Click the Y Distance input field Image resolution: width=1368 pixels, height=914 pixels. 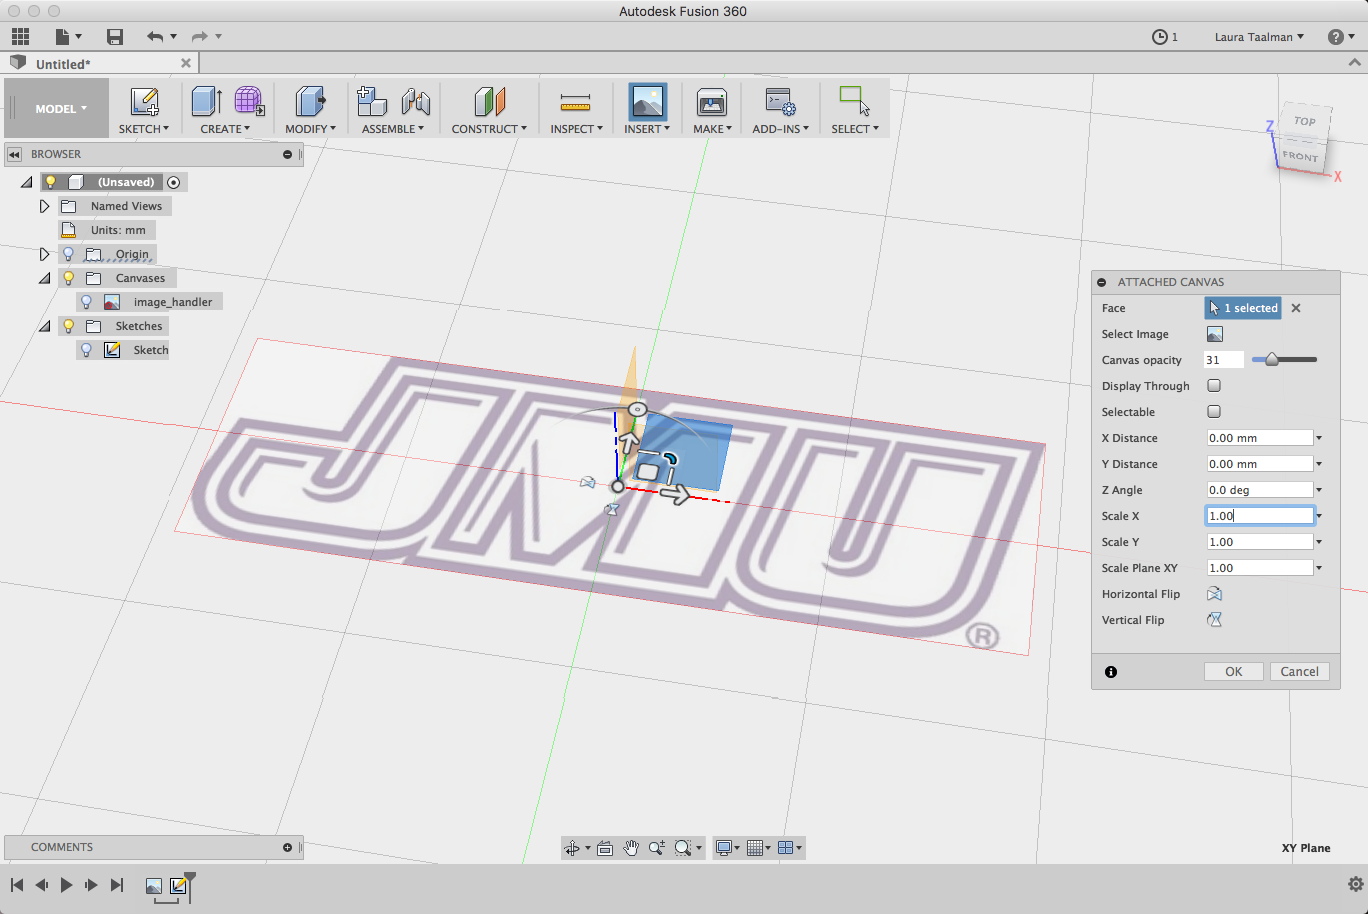click(1259, 464)
